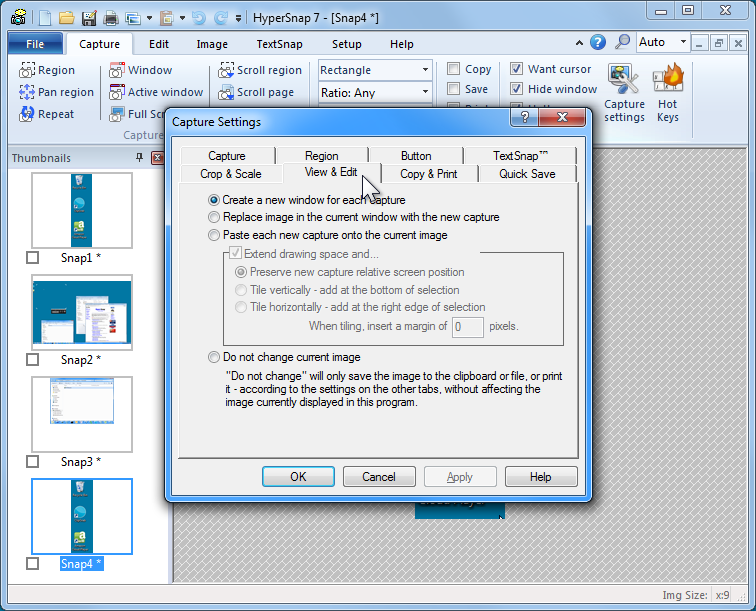Image resolution: width=756 pixels, height=611 pixels.
Task: Click the Save icon in quick access toolbar
Action: click(88, 18)
